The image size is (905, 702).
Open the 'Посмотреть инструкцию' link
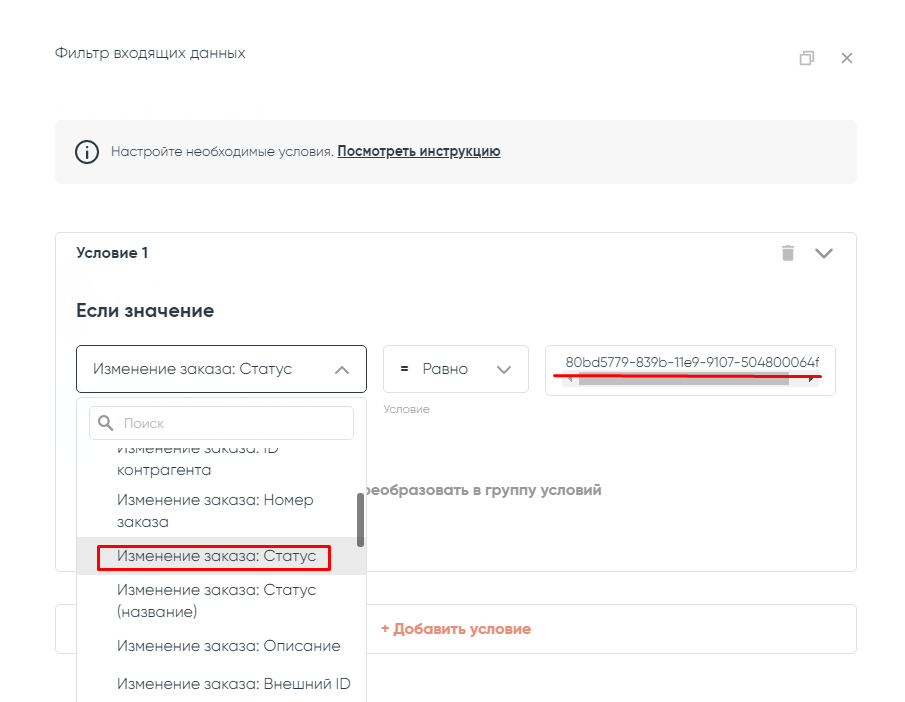tap(418, 152)
